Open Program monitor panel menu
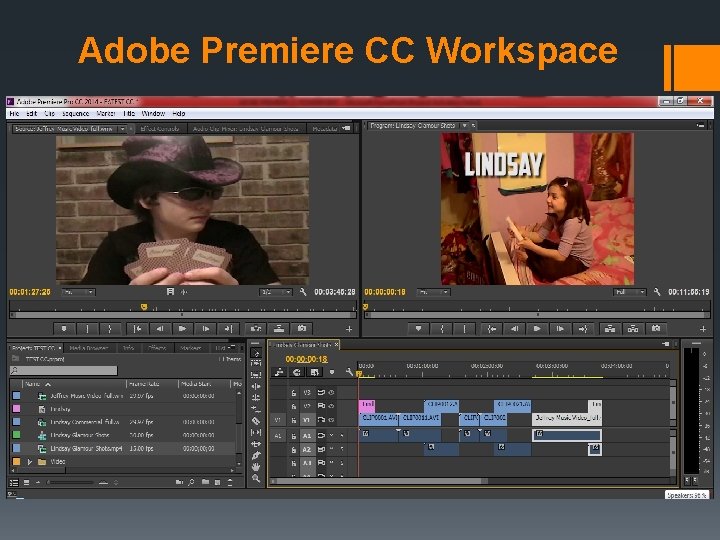720x540 pixels. 700,125
